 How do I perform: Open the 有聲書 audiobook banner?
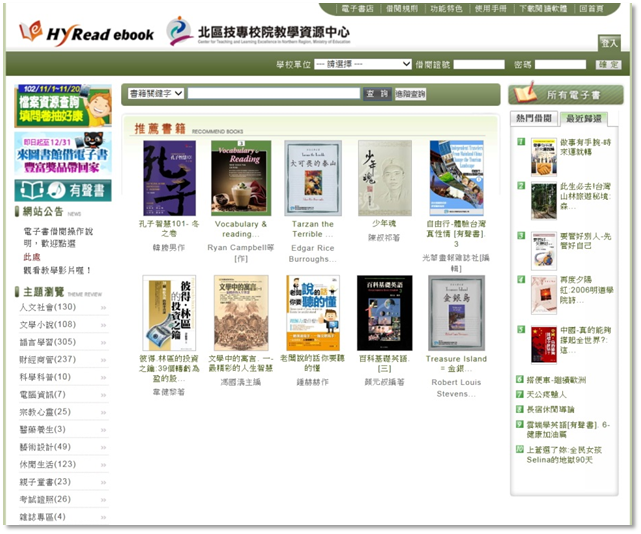[x=63, y=191]
